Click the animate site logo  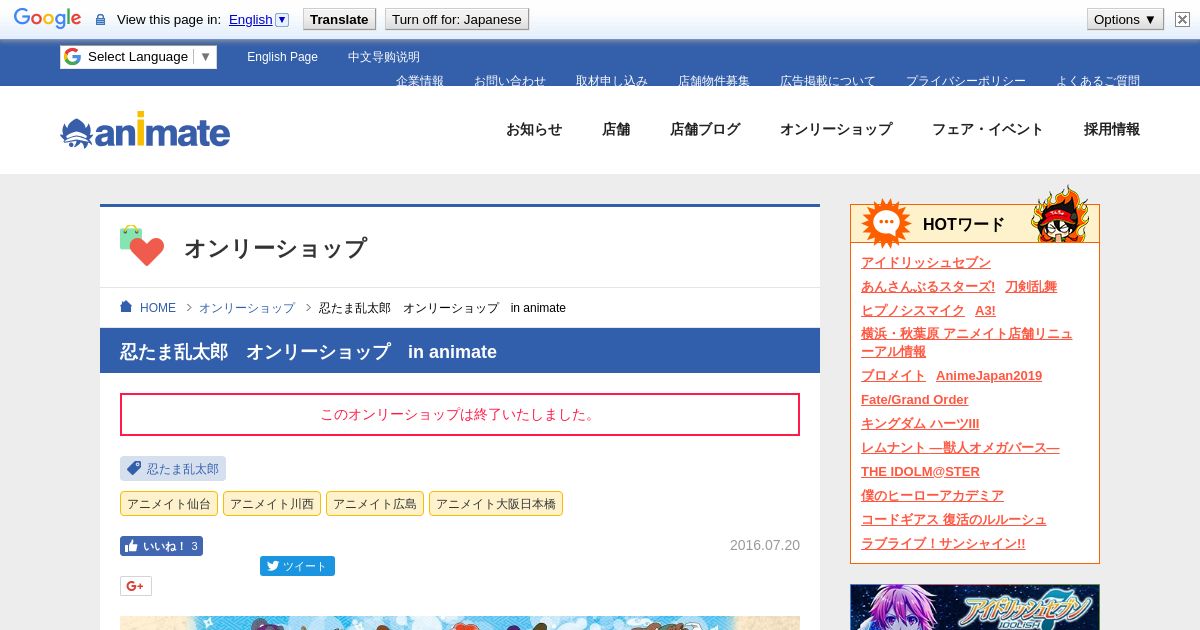point(145,130)
